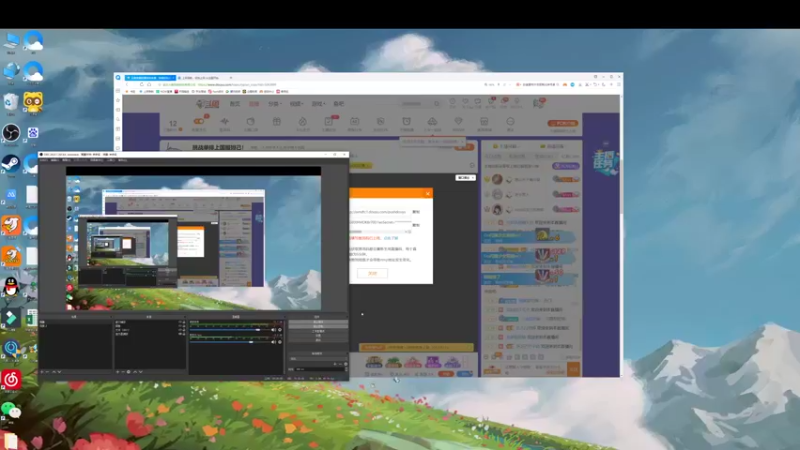Click shield icon in Douyu toolbar
The height and width of the screenshot is (450, 800).
380,121
